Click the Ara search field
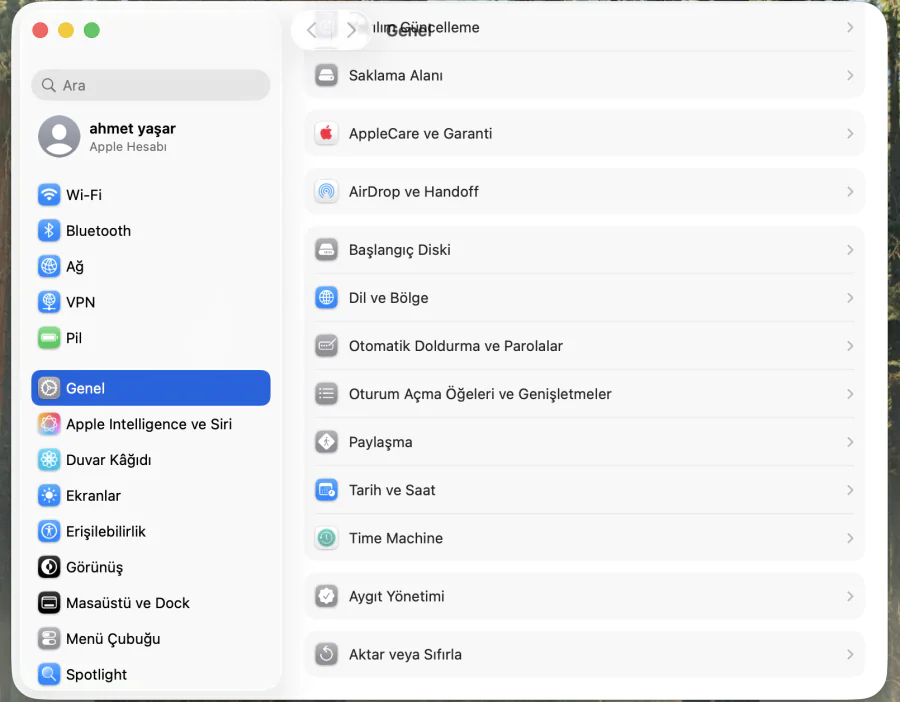 tap(150, 85)
